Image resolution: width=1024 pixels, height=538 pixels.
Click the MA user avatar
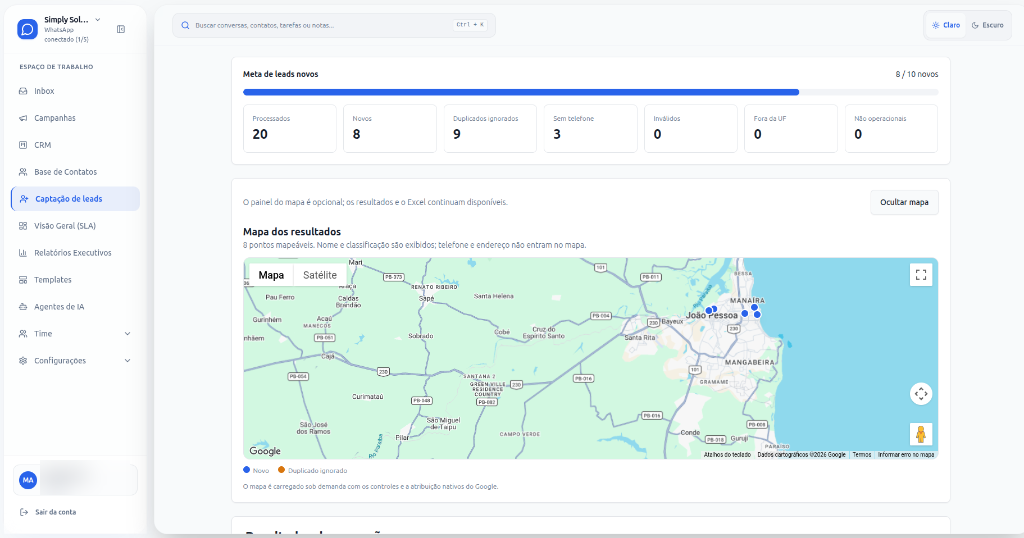(x=28, y=480)
